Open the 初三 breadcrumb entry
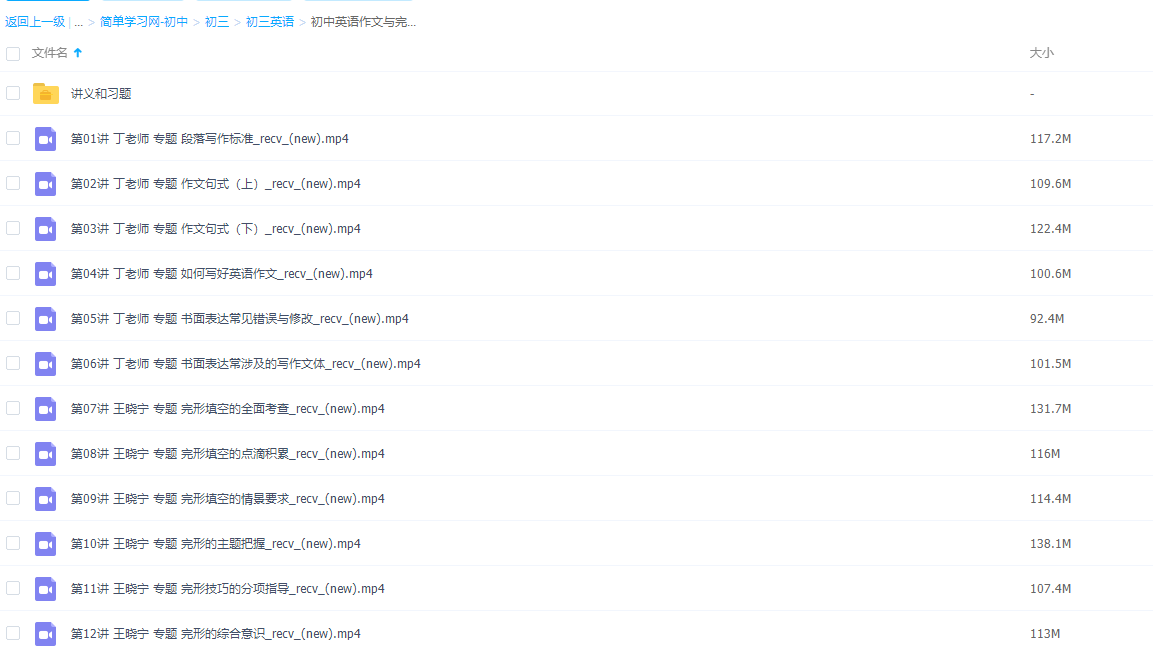Screen dimensions: 1153x650 (x=217, y=20)
